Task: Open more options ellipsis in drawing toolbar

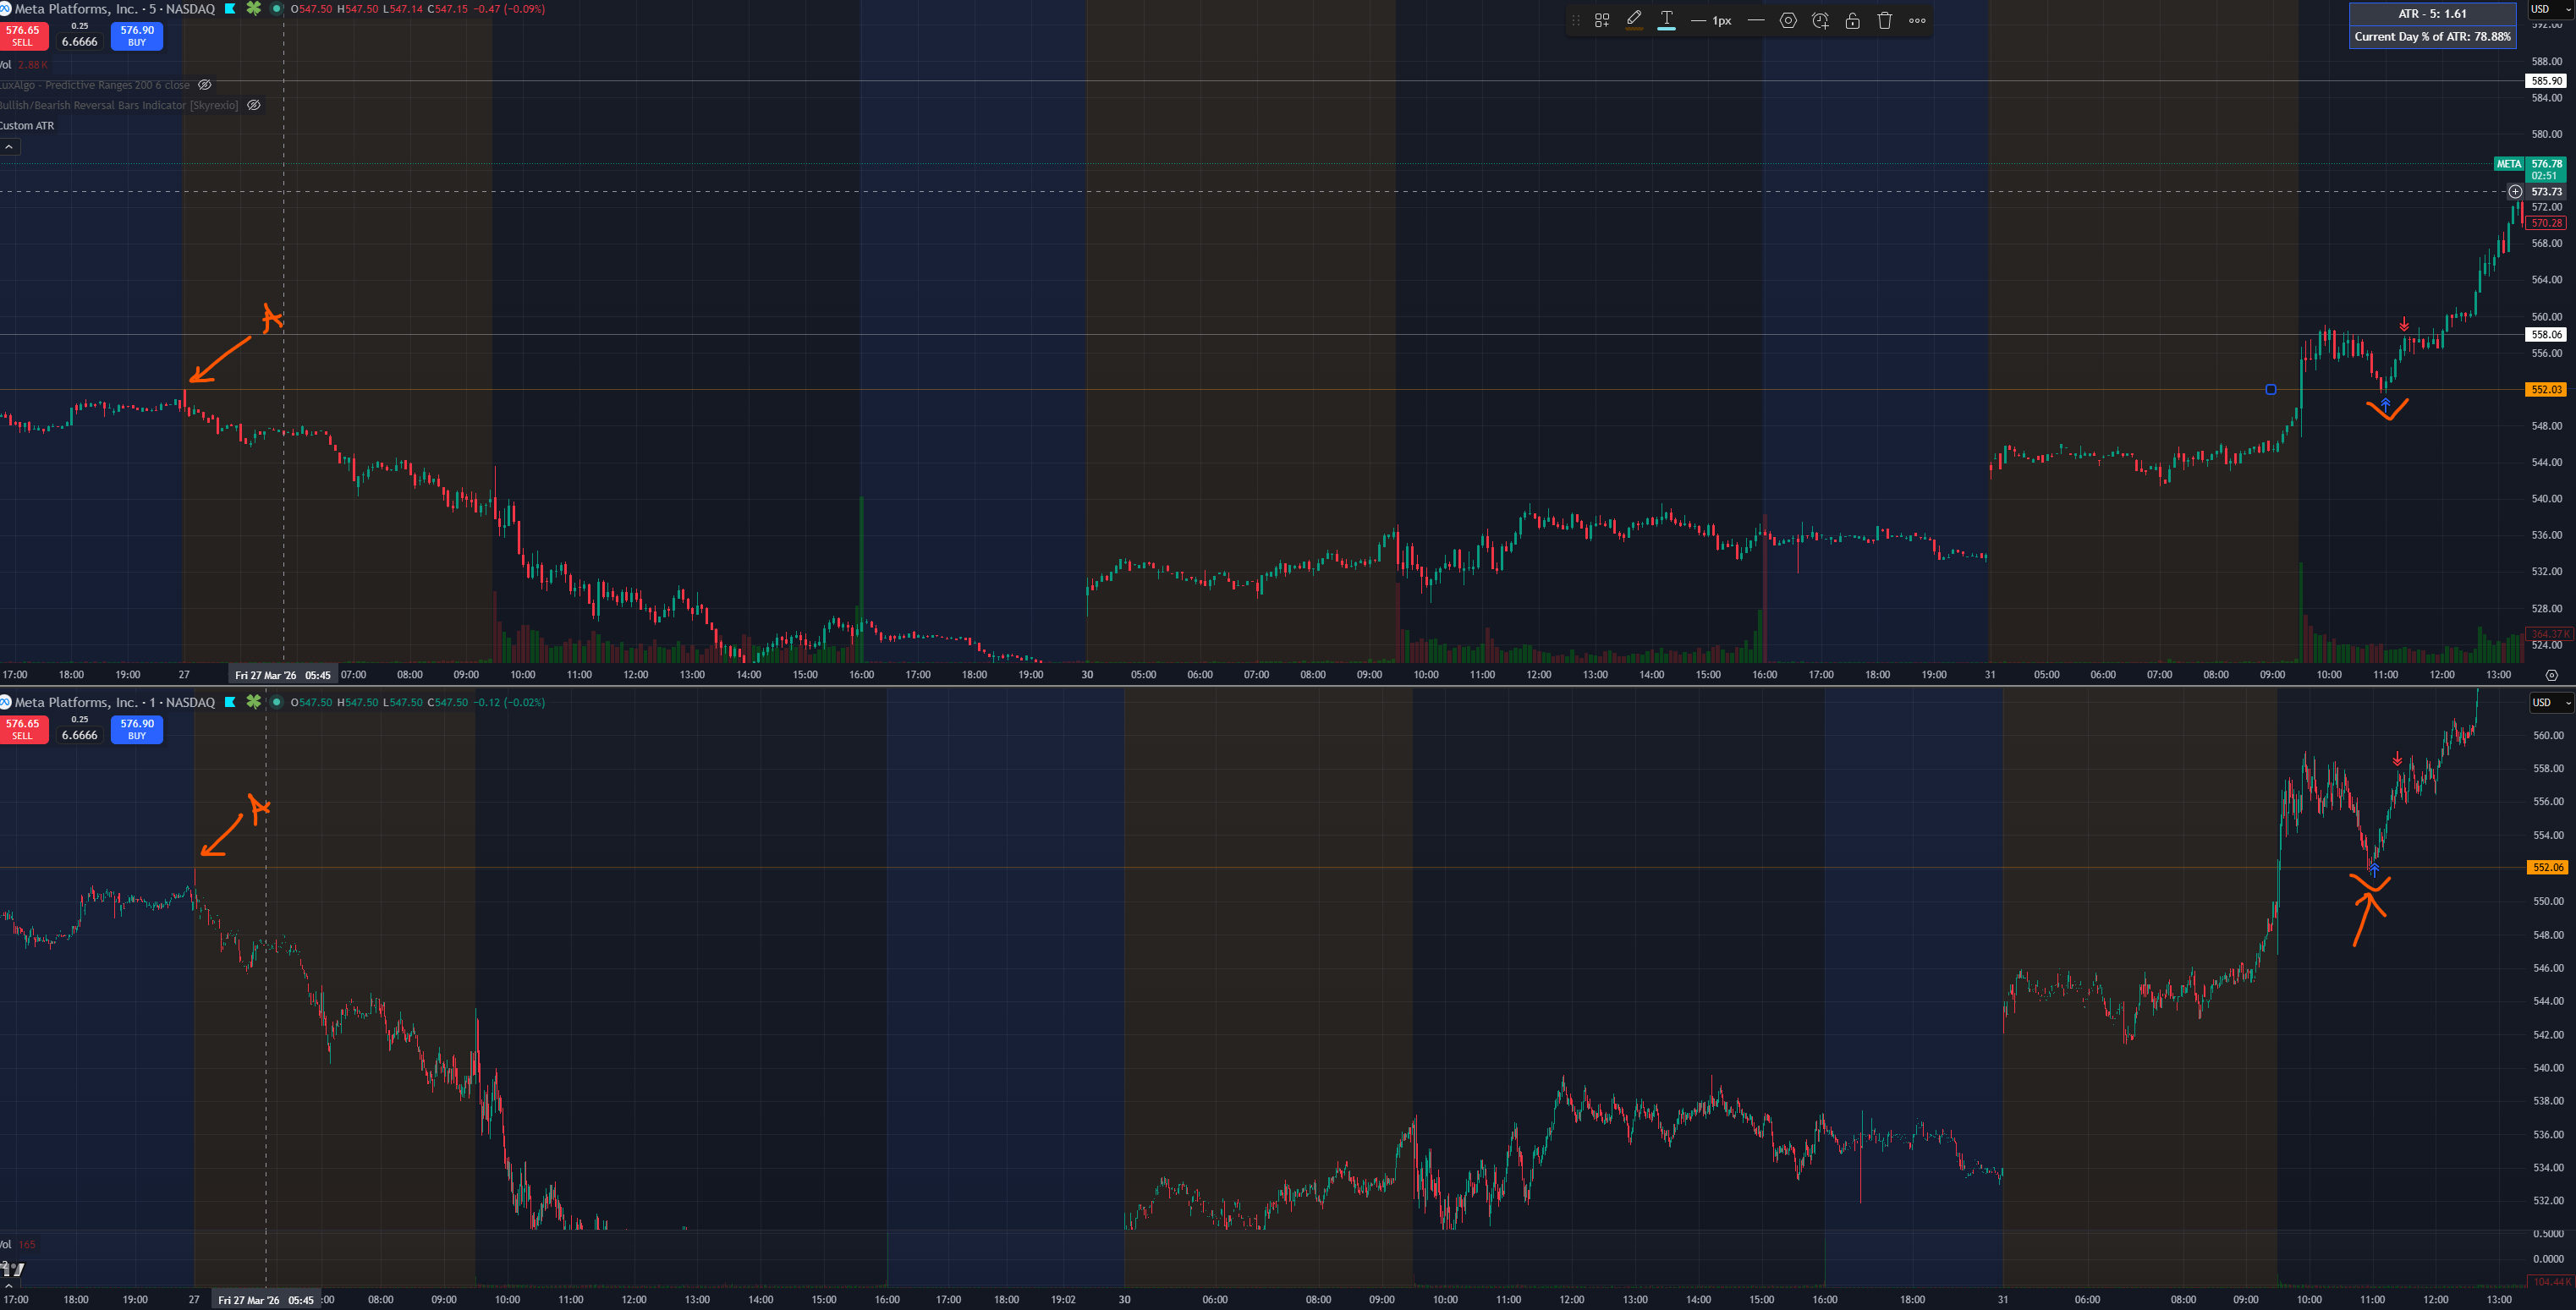Action: coord(1917,20)
